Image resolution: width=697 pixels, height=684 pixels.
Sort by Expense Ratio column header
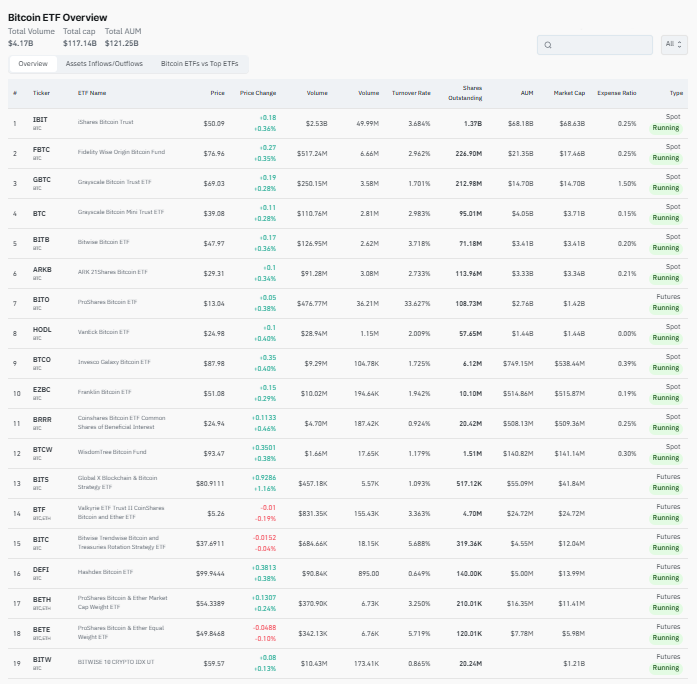(617, 93)
